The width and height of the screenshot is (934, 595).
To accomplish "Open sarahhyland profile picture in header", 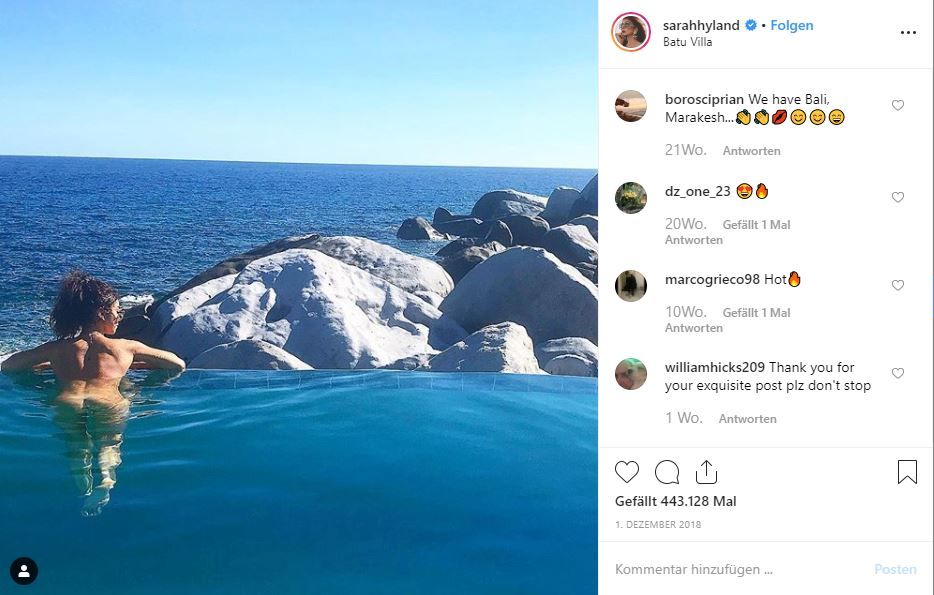I will pos(631,32).
